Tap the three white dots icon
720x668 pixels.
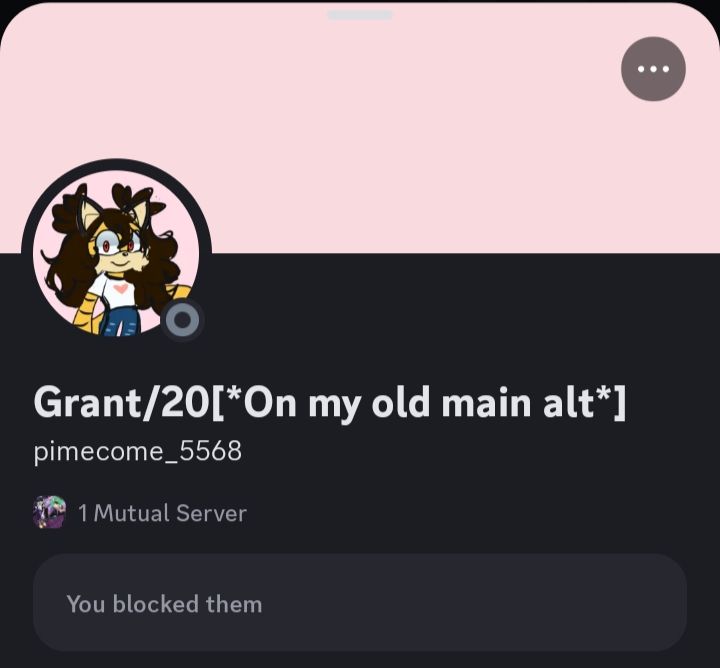coord(653,69)
